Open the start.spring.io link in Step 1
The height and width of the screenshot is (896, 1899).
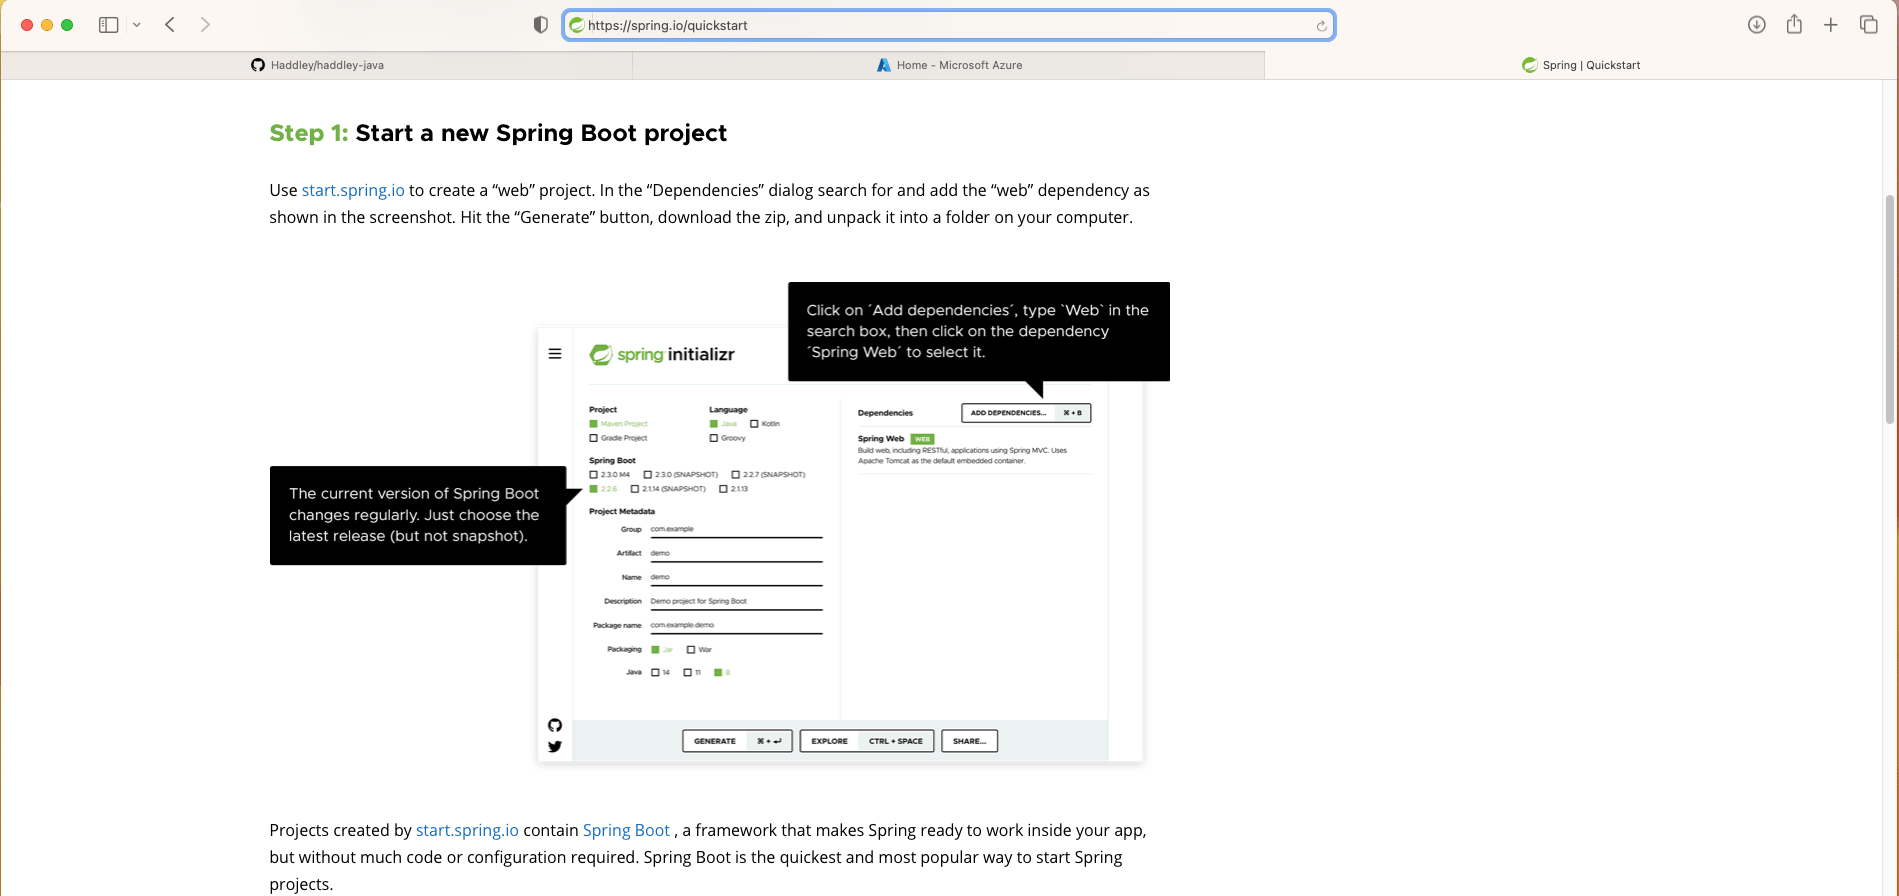pyautogui.click(x=353, y=190)
